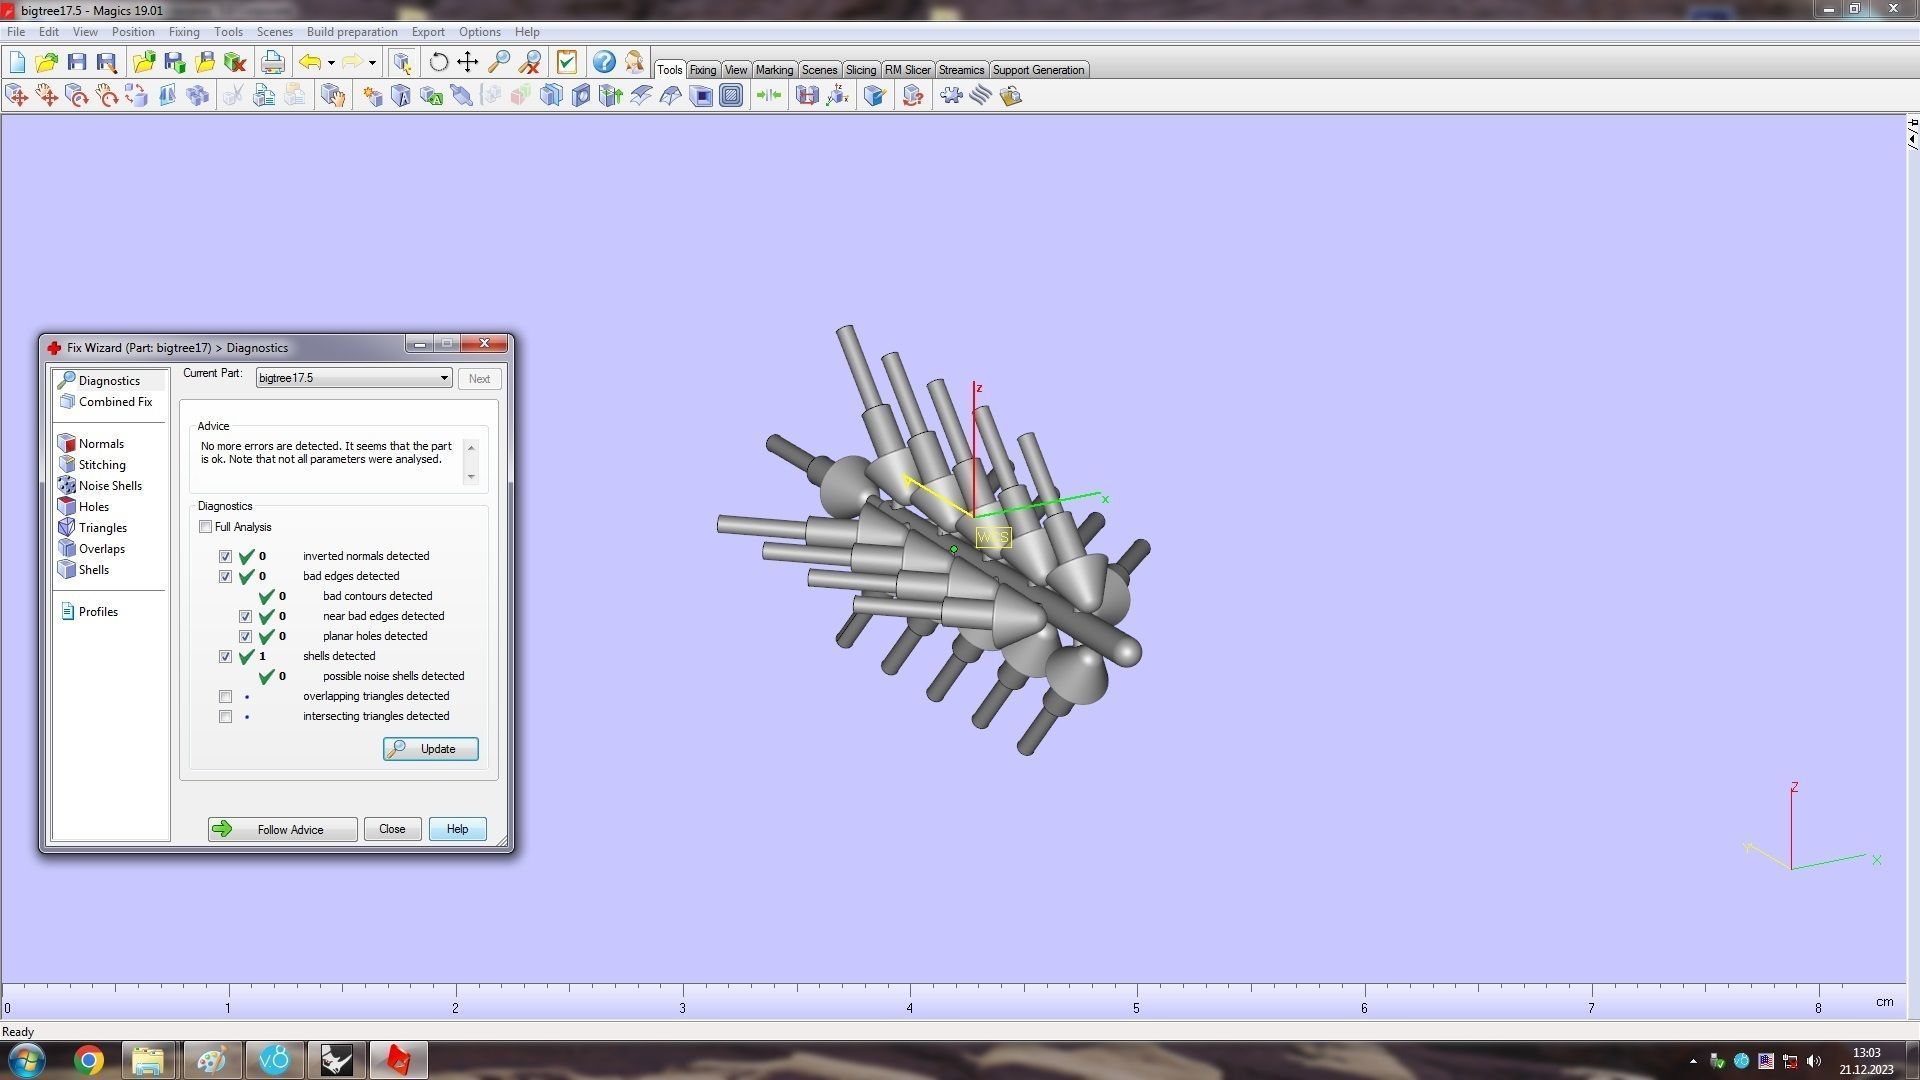The image size is (1920, 1080).
Task: Enable the Full Analysis checkbox
Action: coord(206,527)
